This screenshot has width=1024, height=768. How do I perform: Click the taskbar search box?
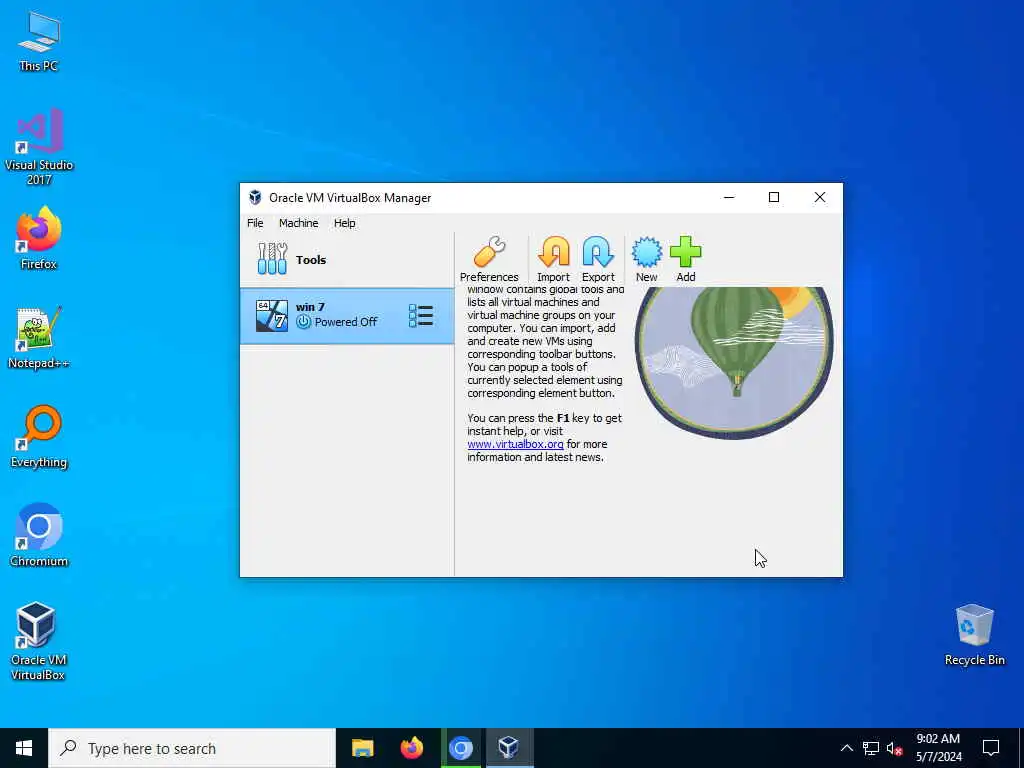tap(192, 748)
